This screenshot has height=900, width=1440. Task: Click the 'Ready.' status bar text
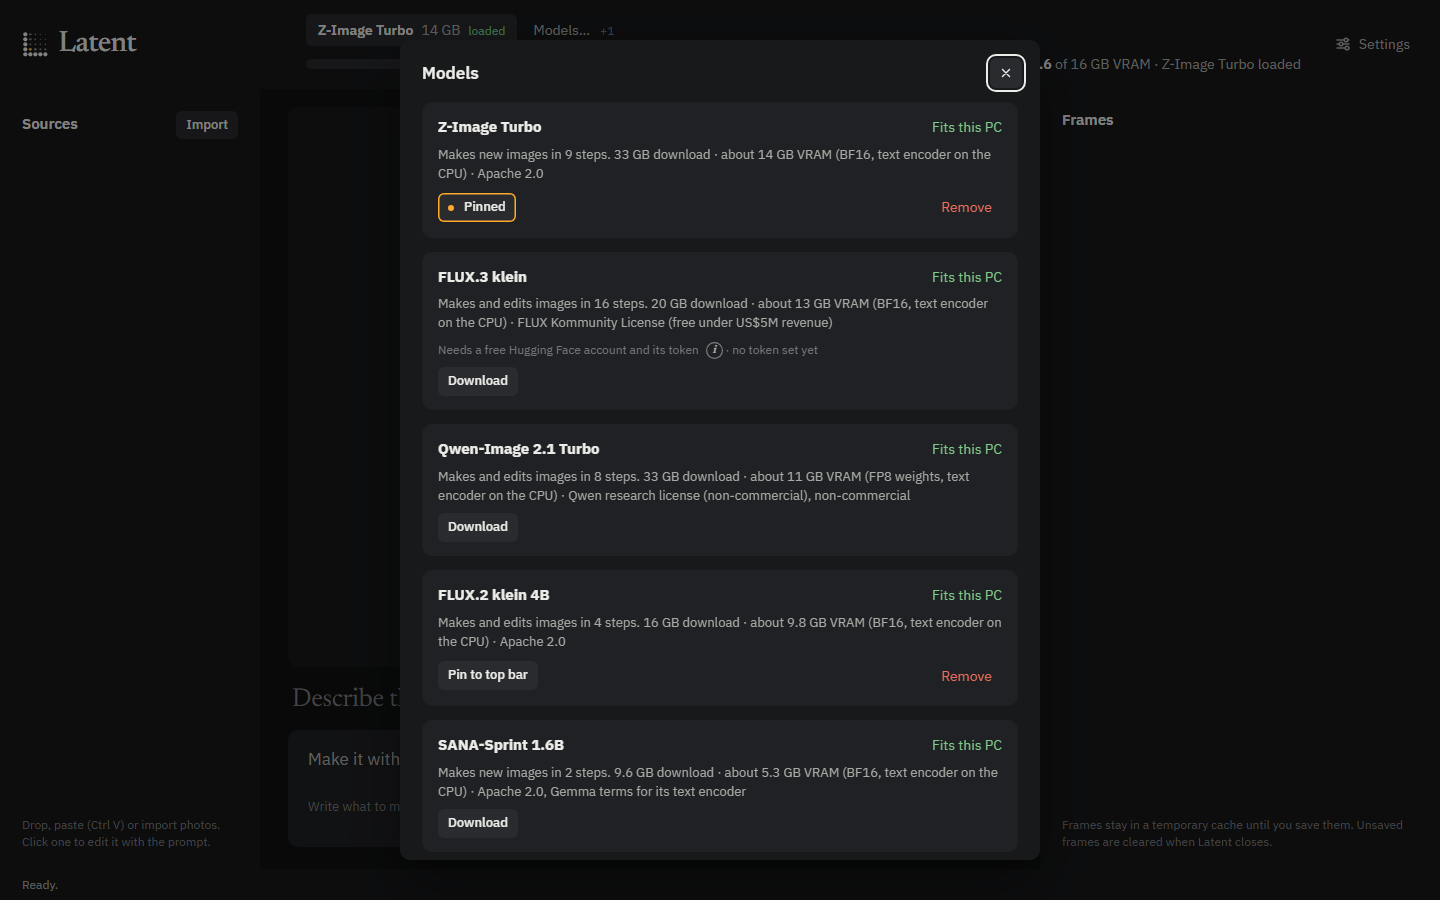40,885
